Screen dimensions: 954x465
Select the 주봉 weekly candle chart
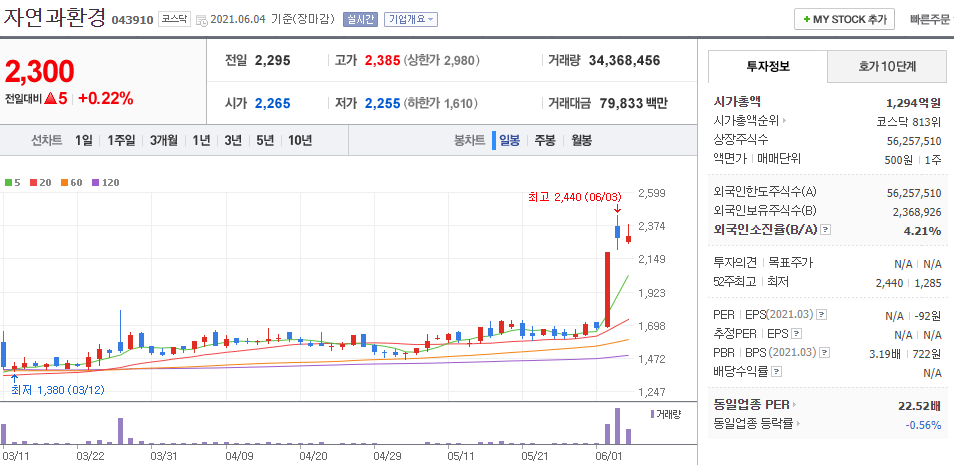545,141
